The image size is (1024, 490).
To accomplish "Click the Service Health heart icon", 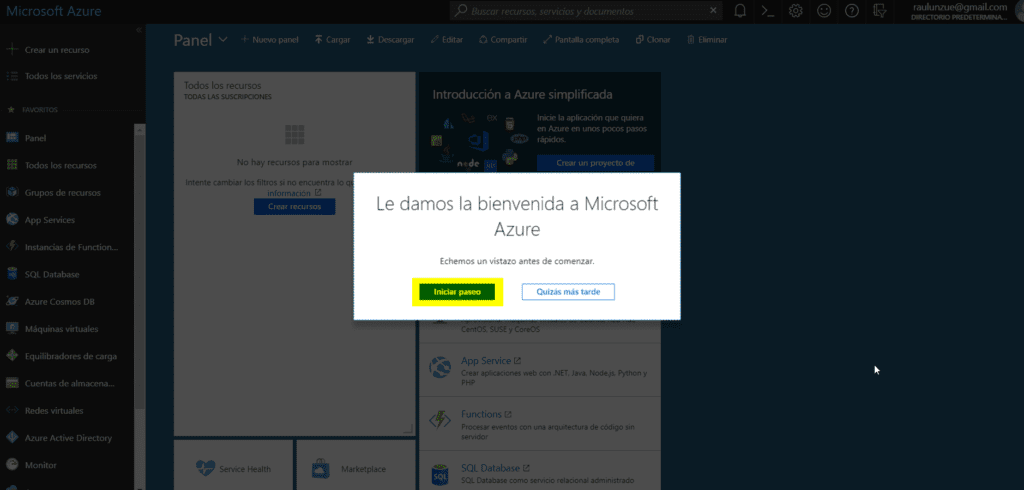I will pyautogui.click(x=205, y=468).
